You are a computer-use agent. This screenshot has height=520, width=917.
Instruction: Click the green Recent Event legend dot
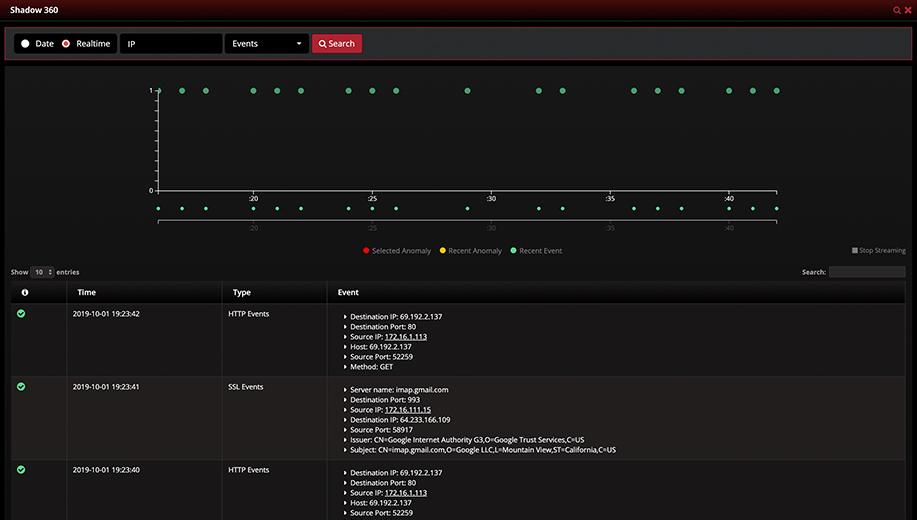(x=514, y=251)
